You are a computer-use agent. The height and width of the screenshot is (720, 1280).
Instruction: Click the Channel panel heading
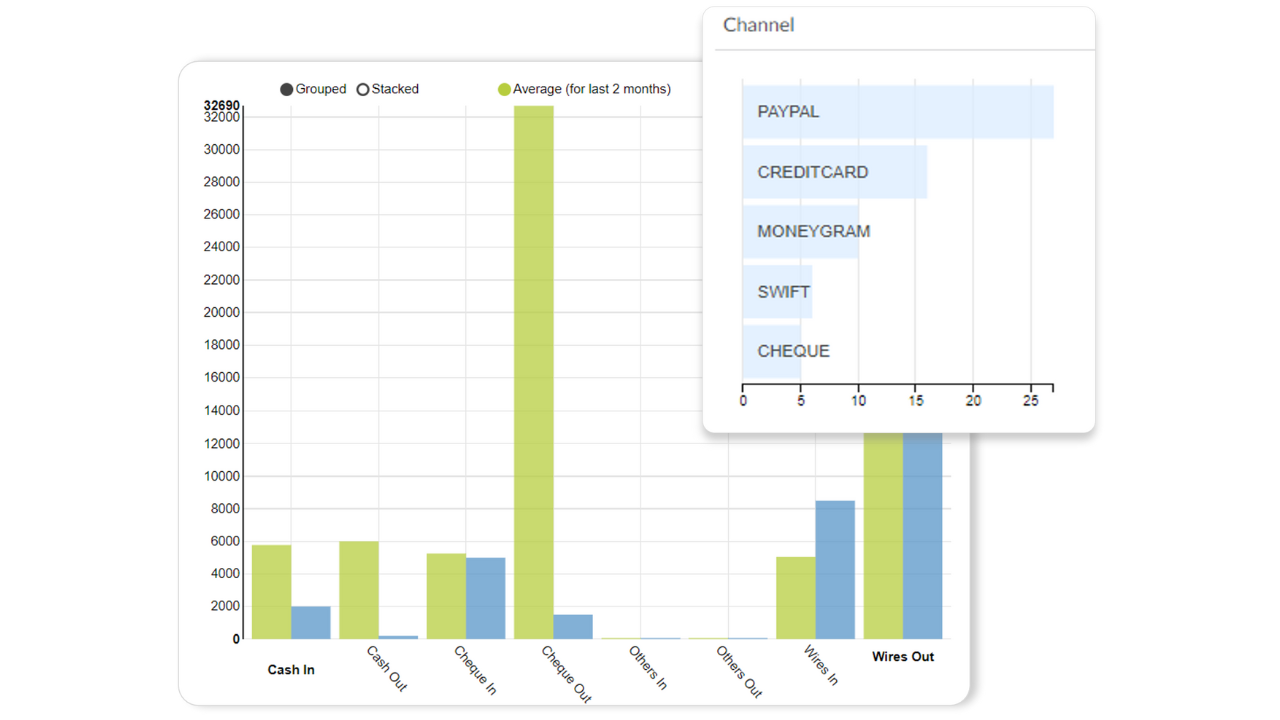point(759,25)
